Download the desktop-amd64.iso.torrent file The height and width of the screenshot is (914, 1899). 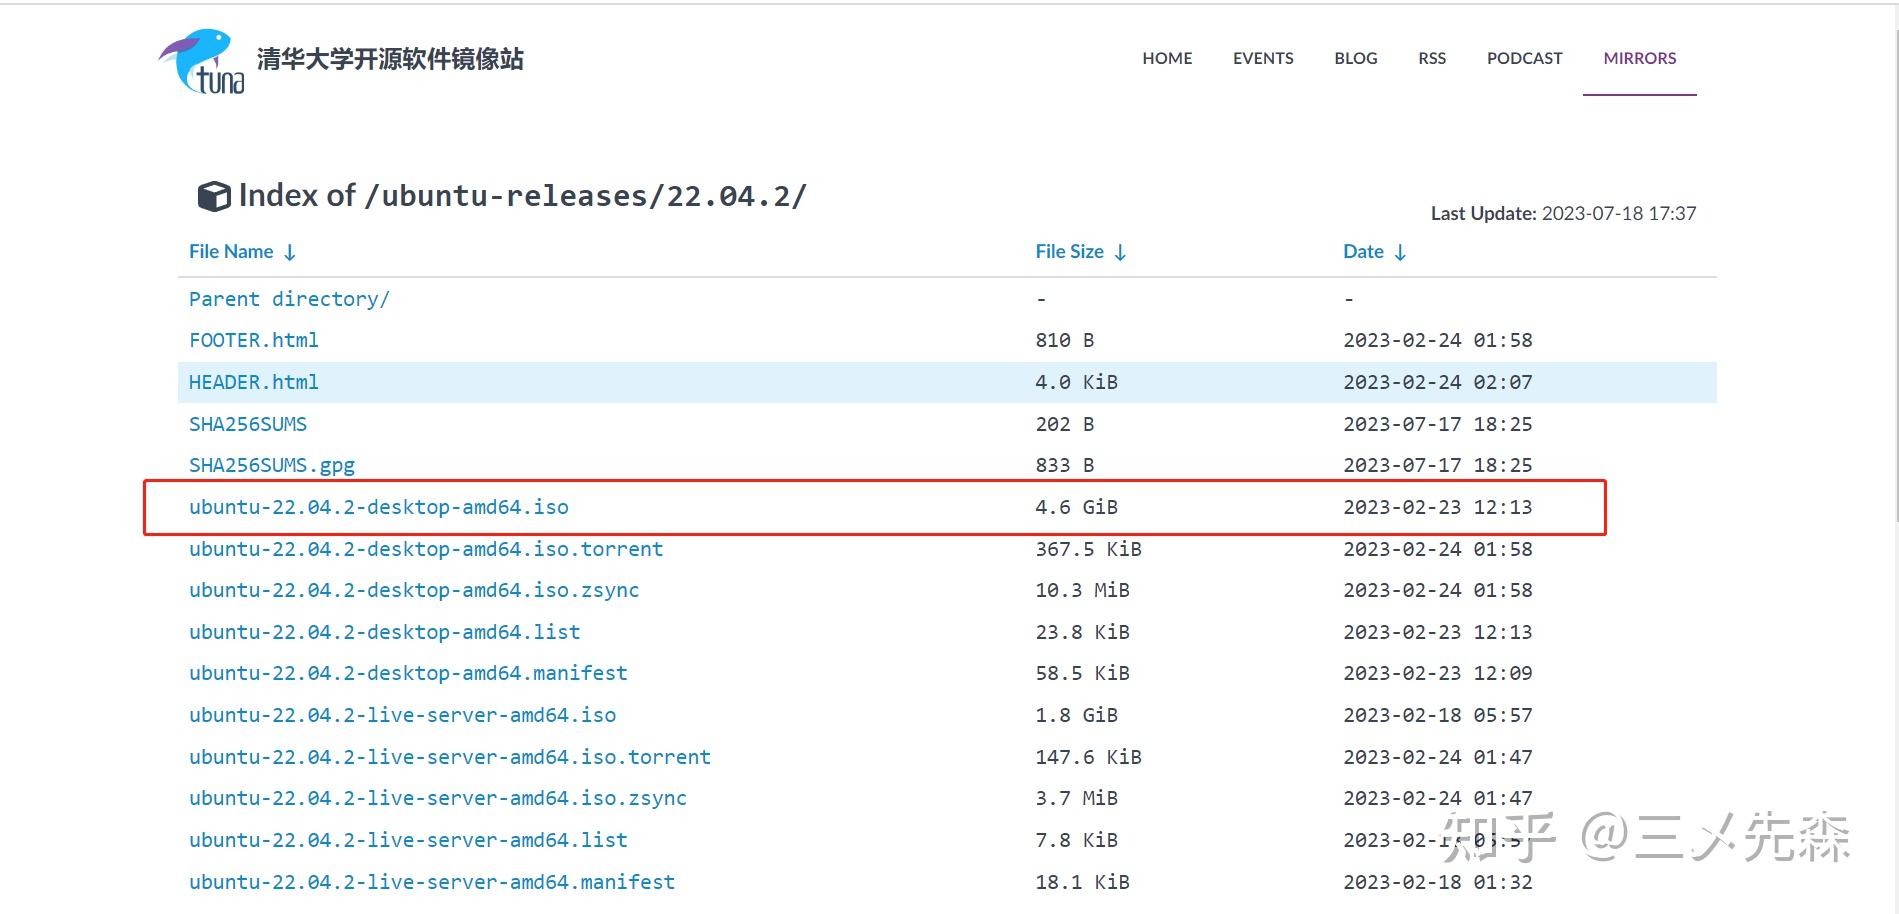(x=426, y=549)
